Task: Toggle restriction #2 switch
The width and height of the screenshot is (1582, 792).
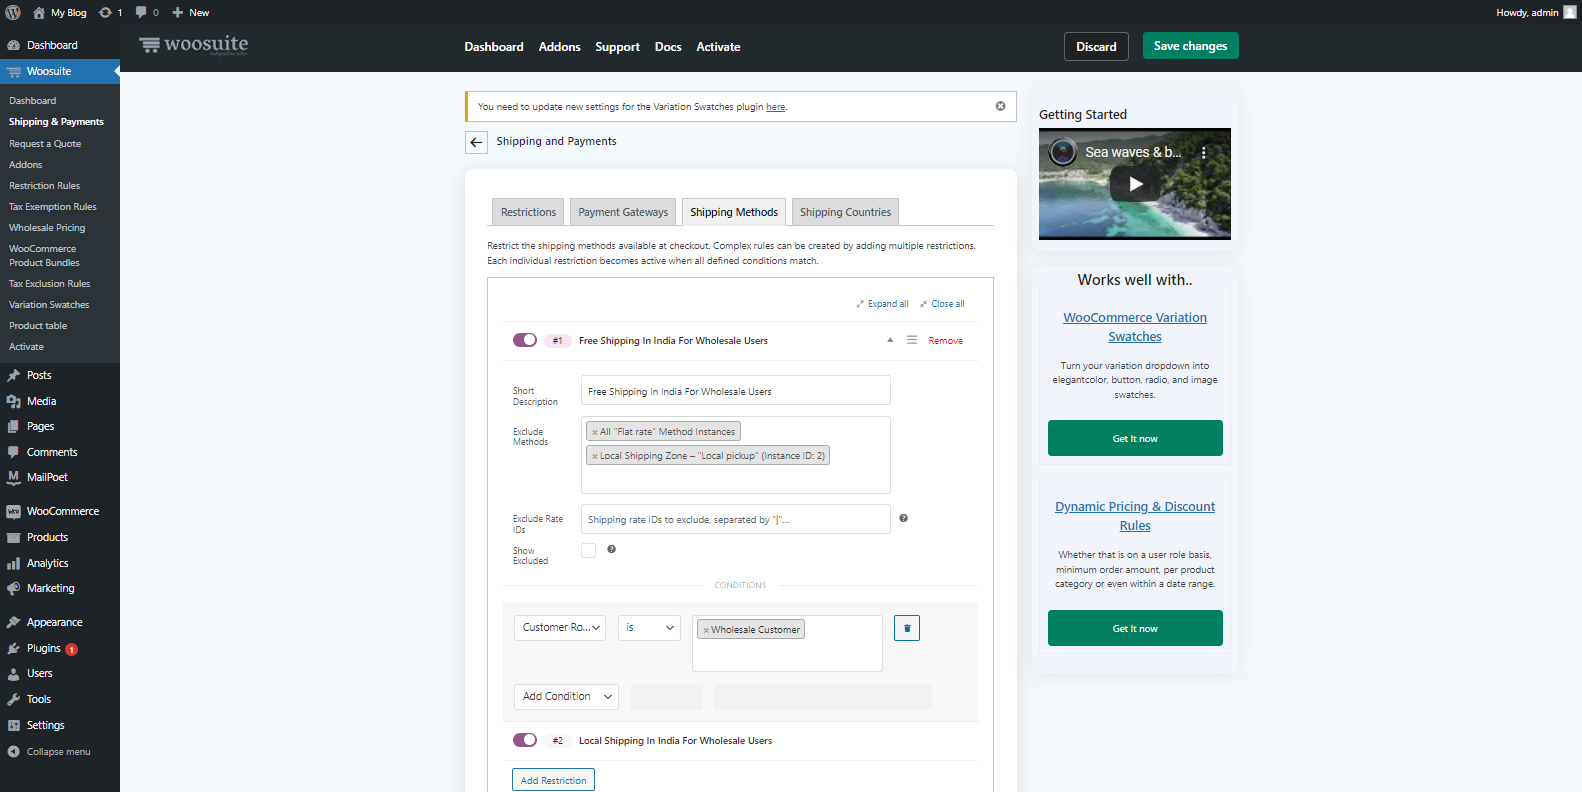Action: coord(525,740)
